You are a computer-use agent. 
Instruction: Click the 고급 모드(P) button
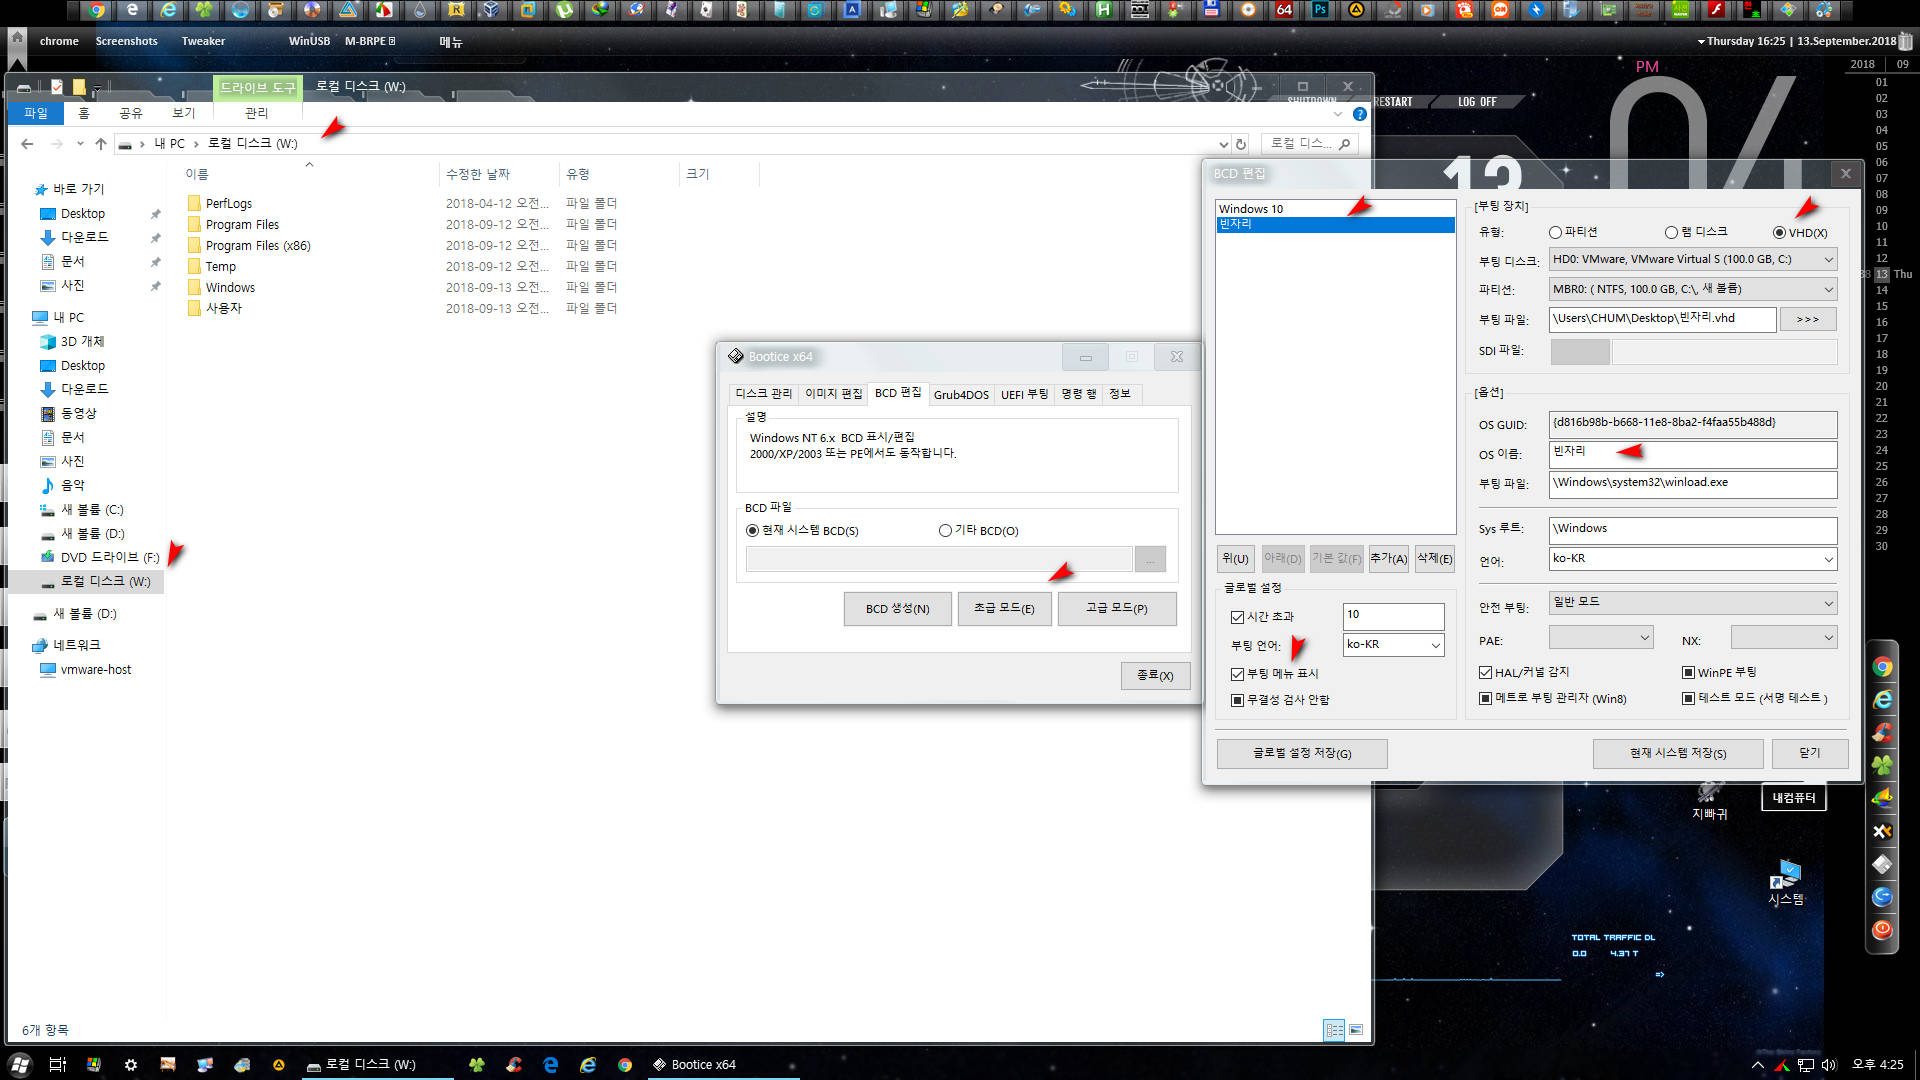tap(1117, 609)
